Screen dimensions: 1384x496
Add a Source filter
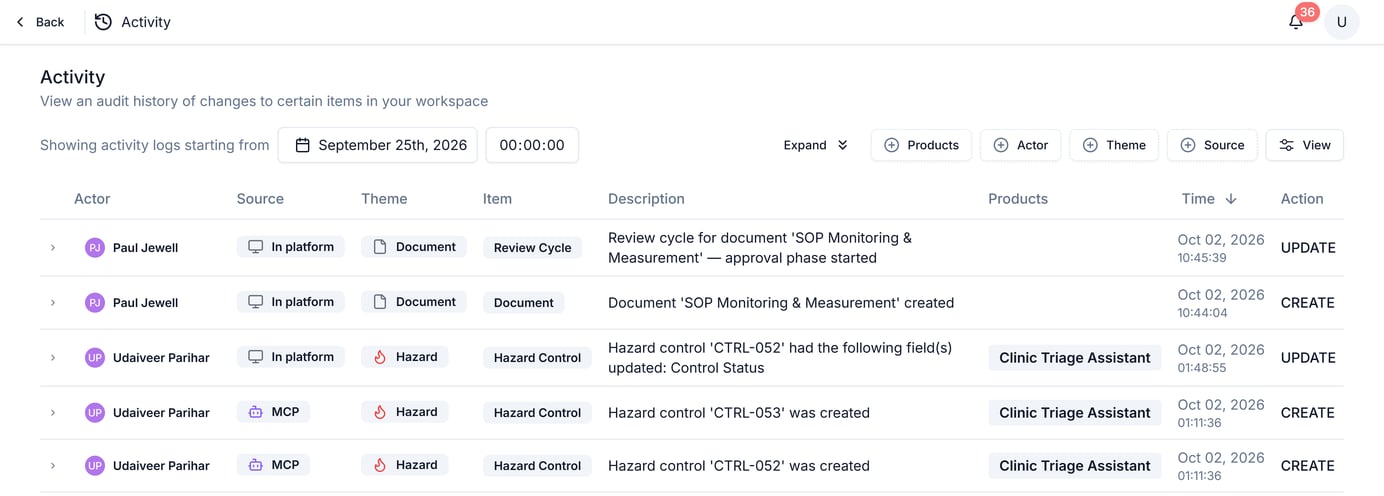(1212, 145)
